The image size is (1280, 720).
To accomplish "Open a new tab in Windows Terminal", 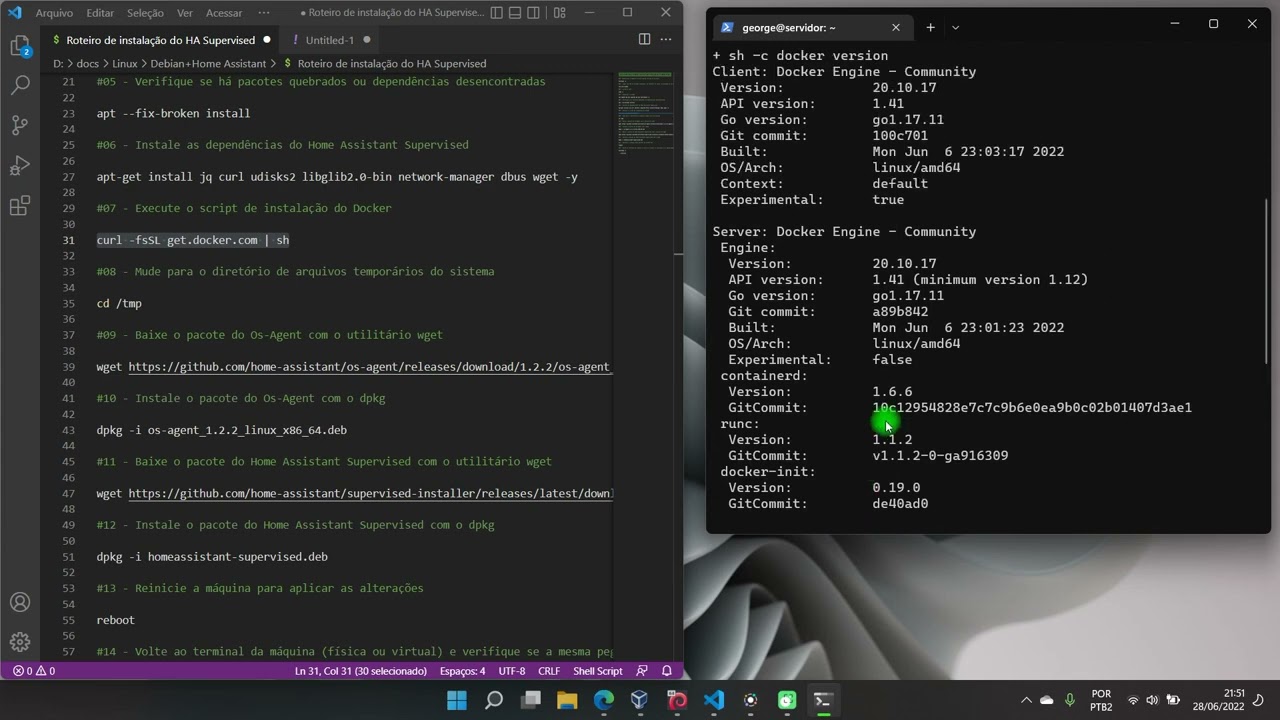I will pyautogui.click(x=930, y=27).
